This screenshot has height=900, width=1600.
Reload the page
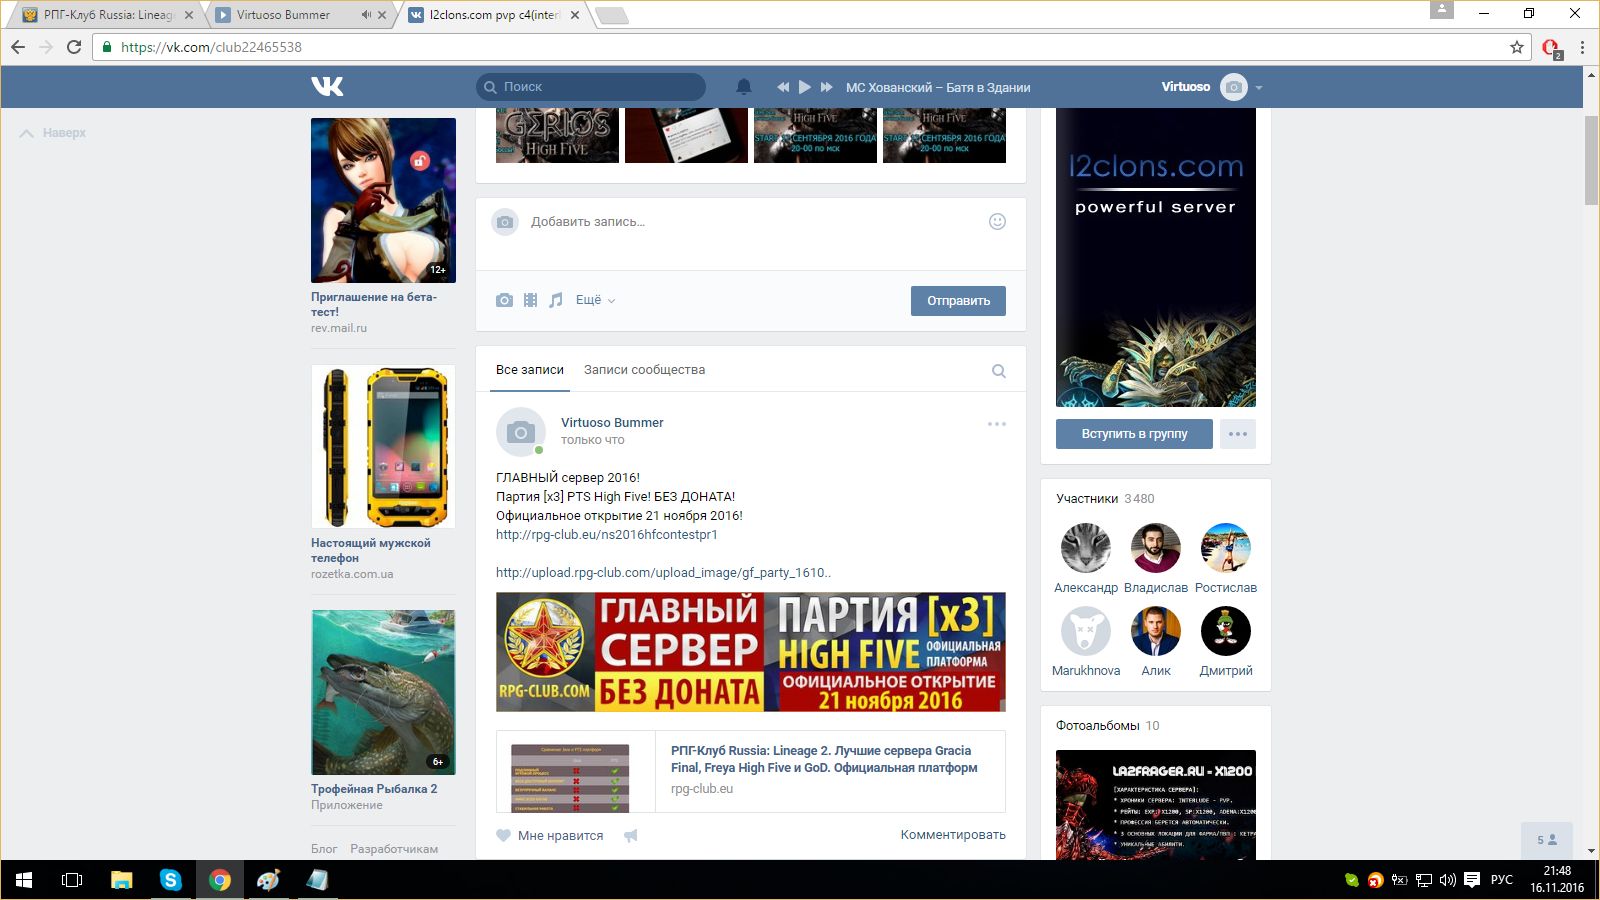tap(74, 47)
